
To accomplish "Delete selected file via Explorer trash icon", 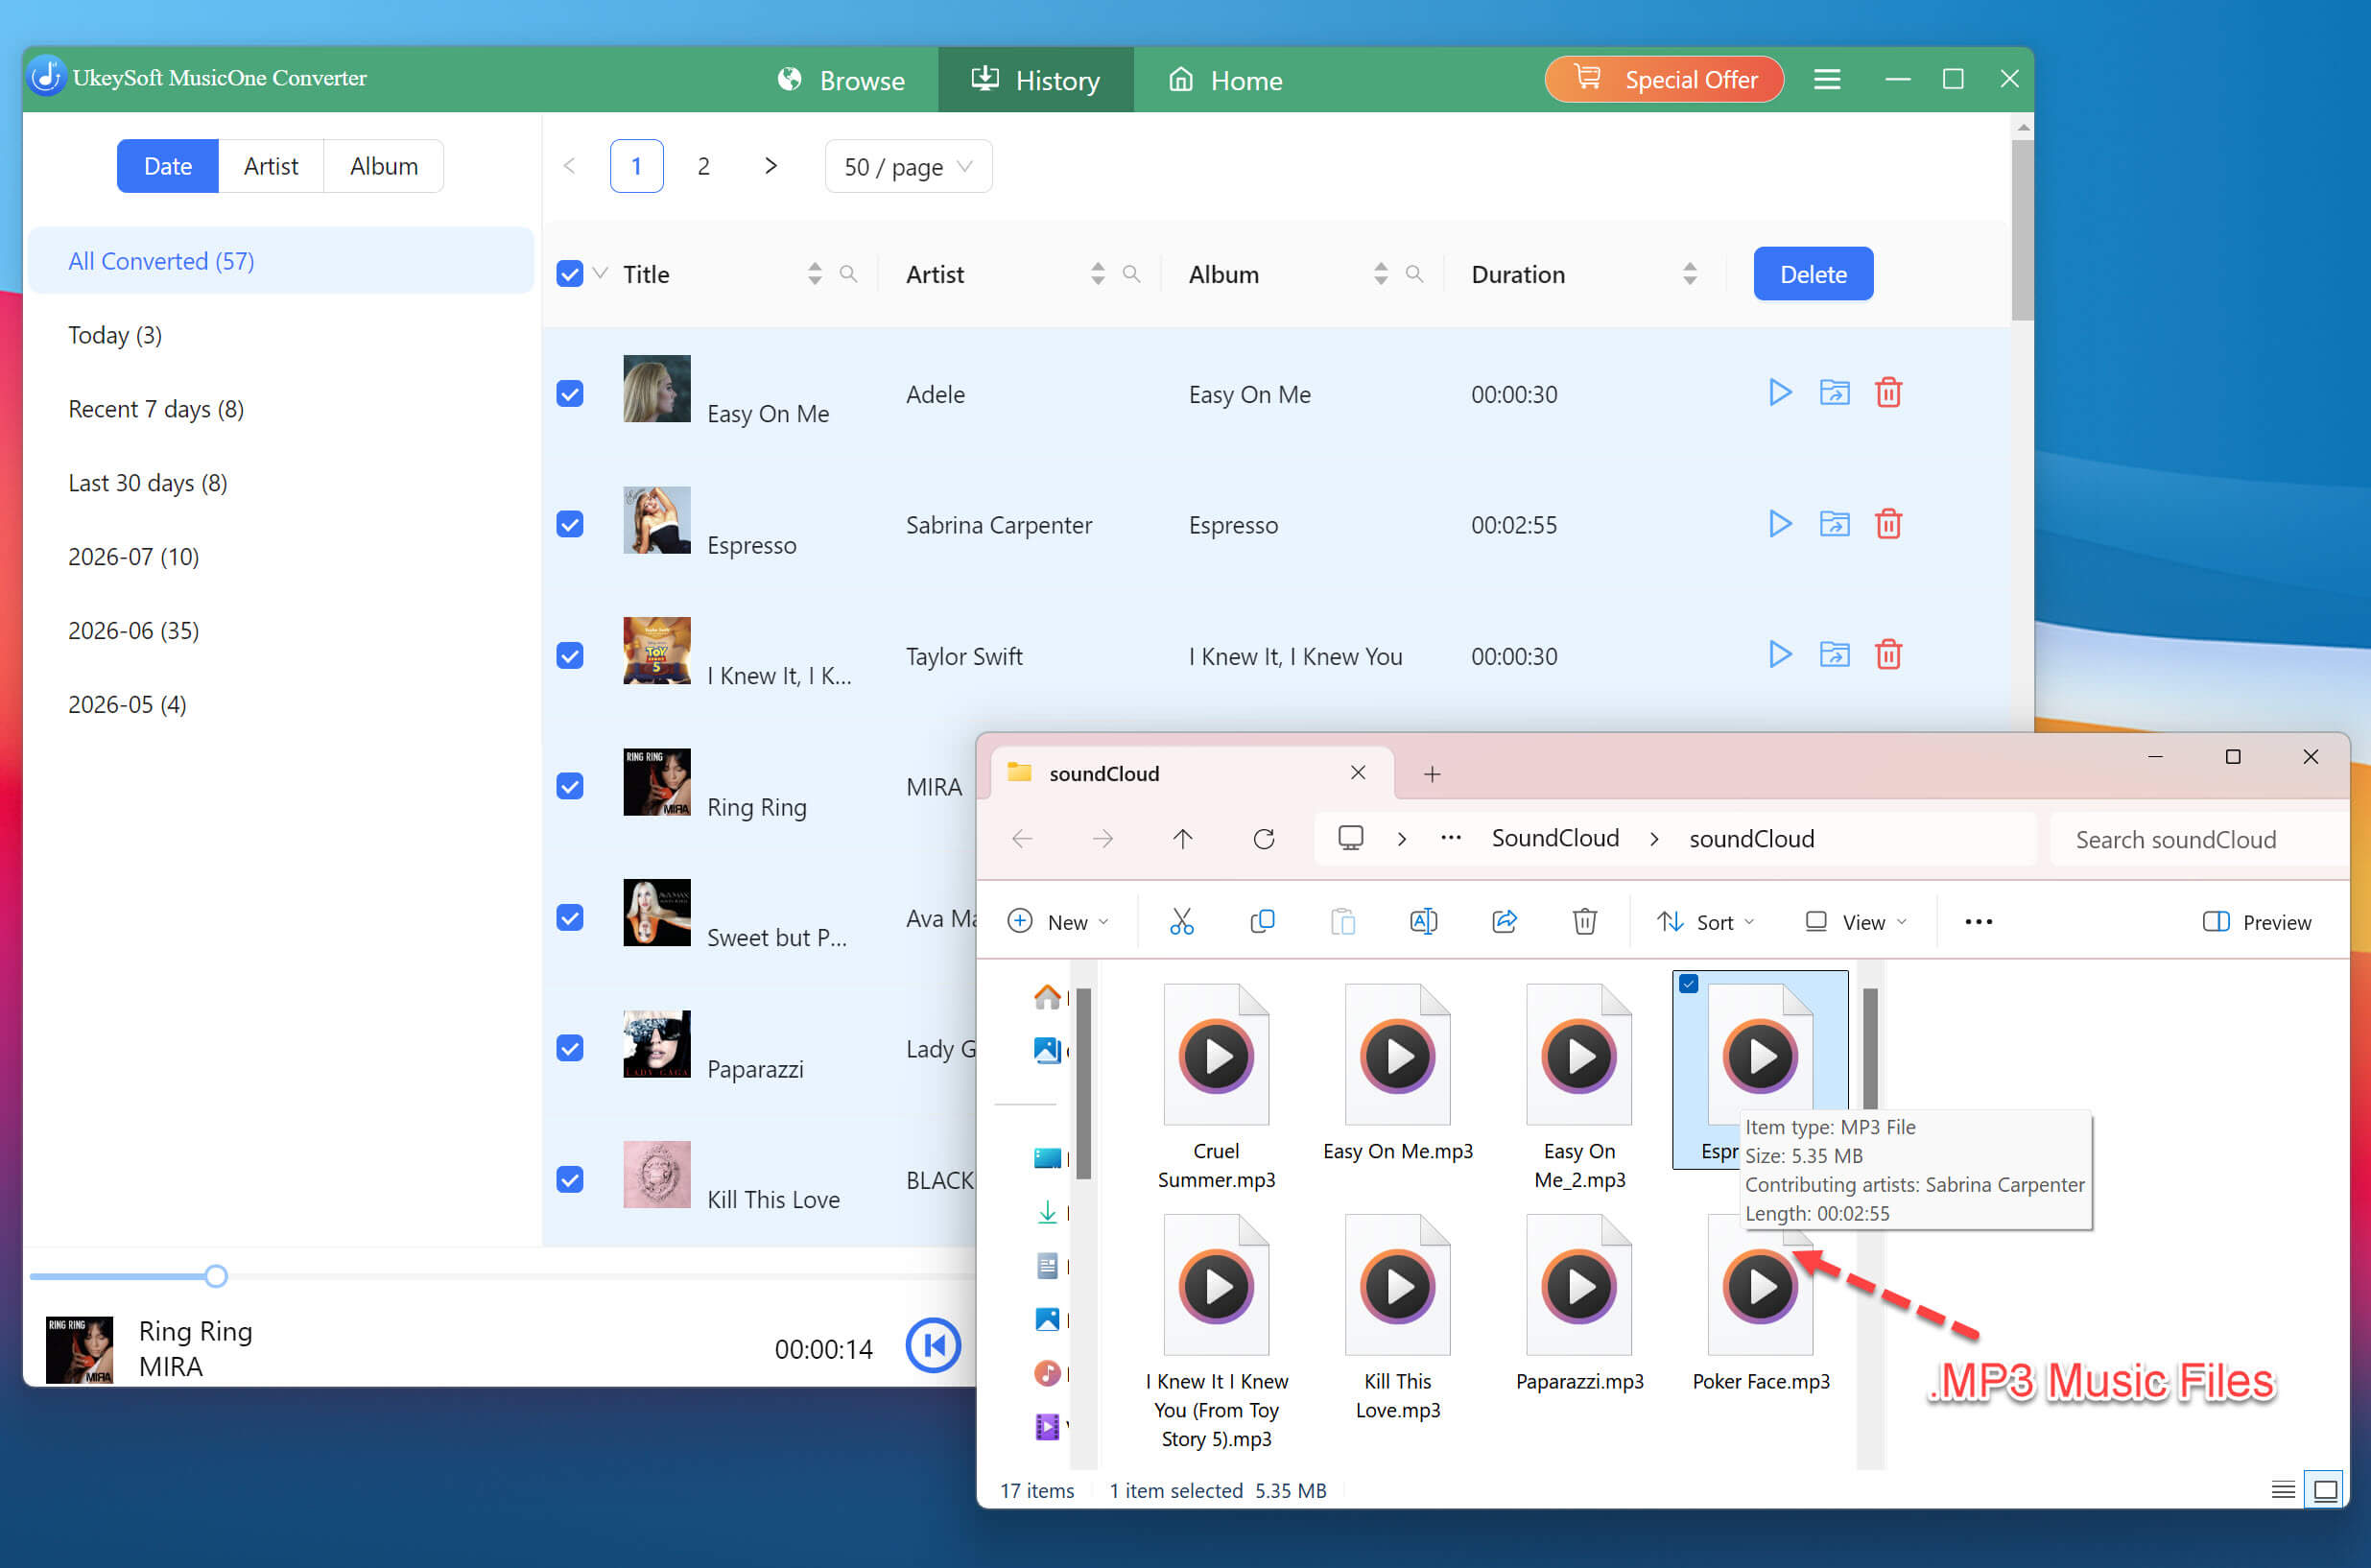I will 1584,921.
